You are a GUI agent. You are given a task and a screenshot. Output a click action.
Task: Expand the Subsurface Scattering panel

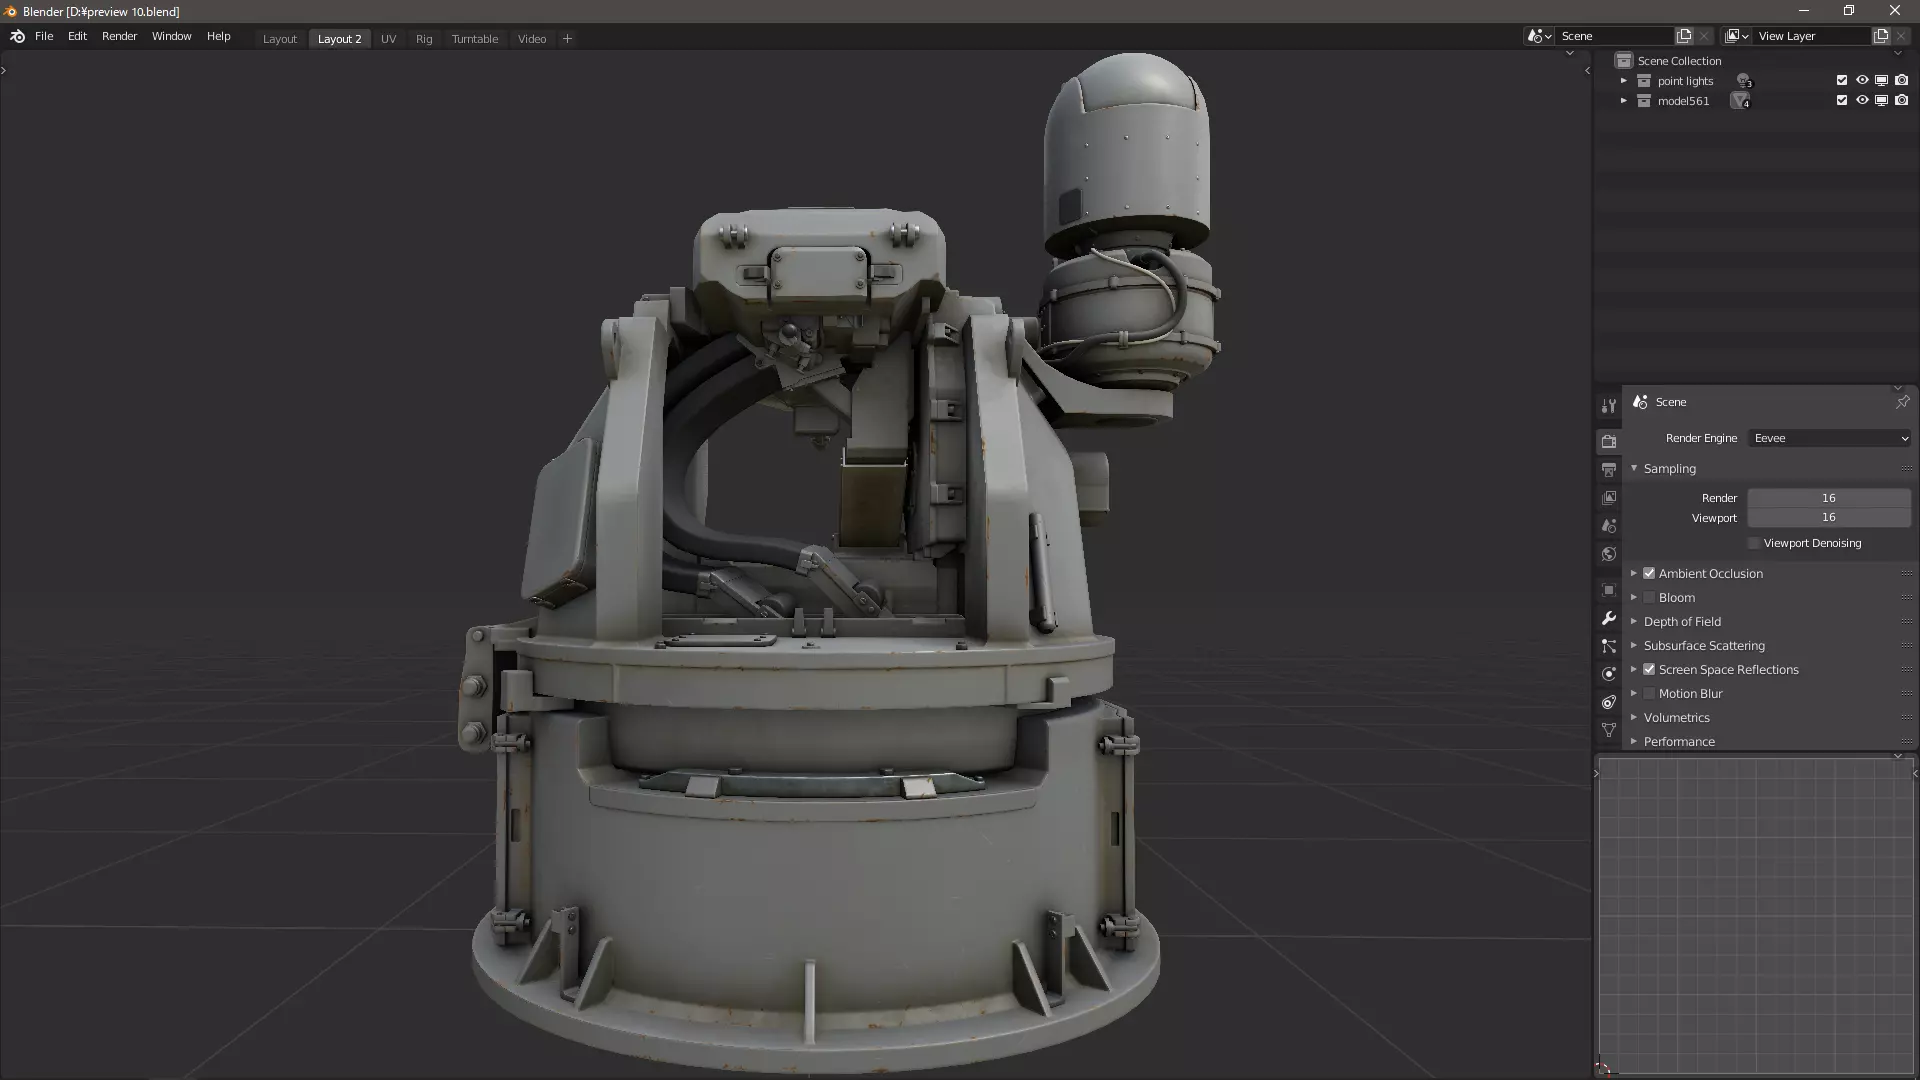[1634, 645]
